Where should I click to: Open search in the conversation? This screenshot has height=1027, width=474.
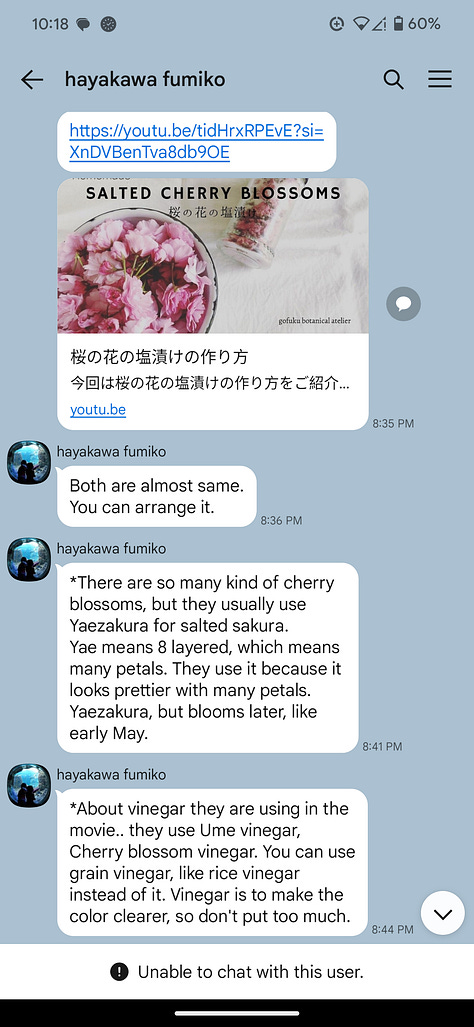(x=393, y=80)
